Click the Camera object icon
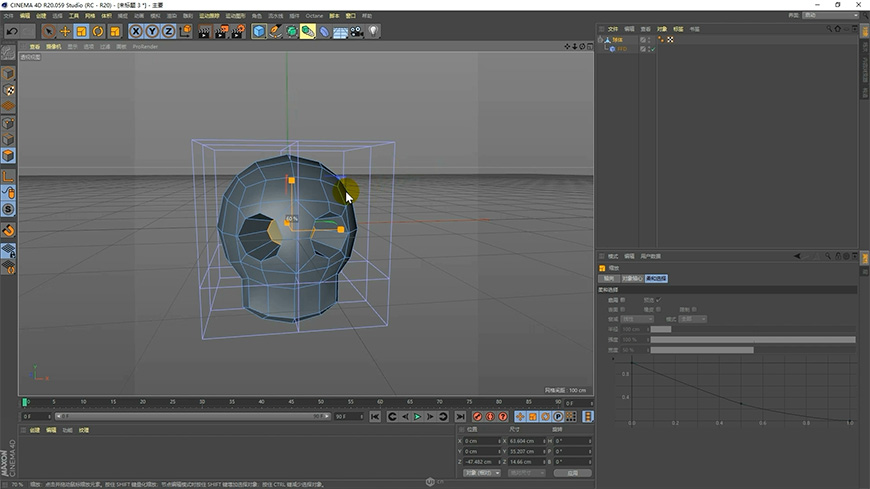The height and width of the screenshot is (489, 870). 357,32
